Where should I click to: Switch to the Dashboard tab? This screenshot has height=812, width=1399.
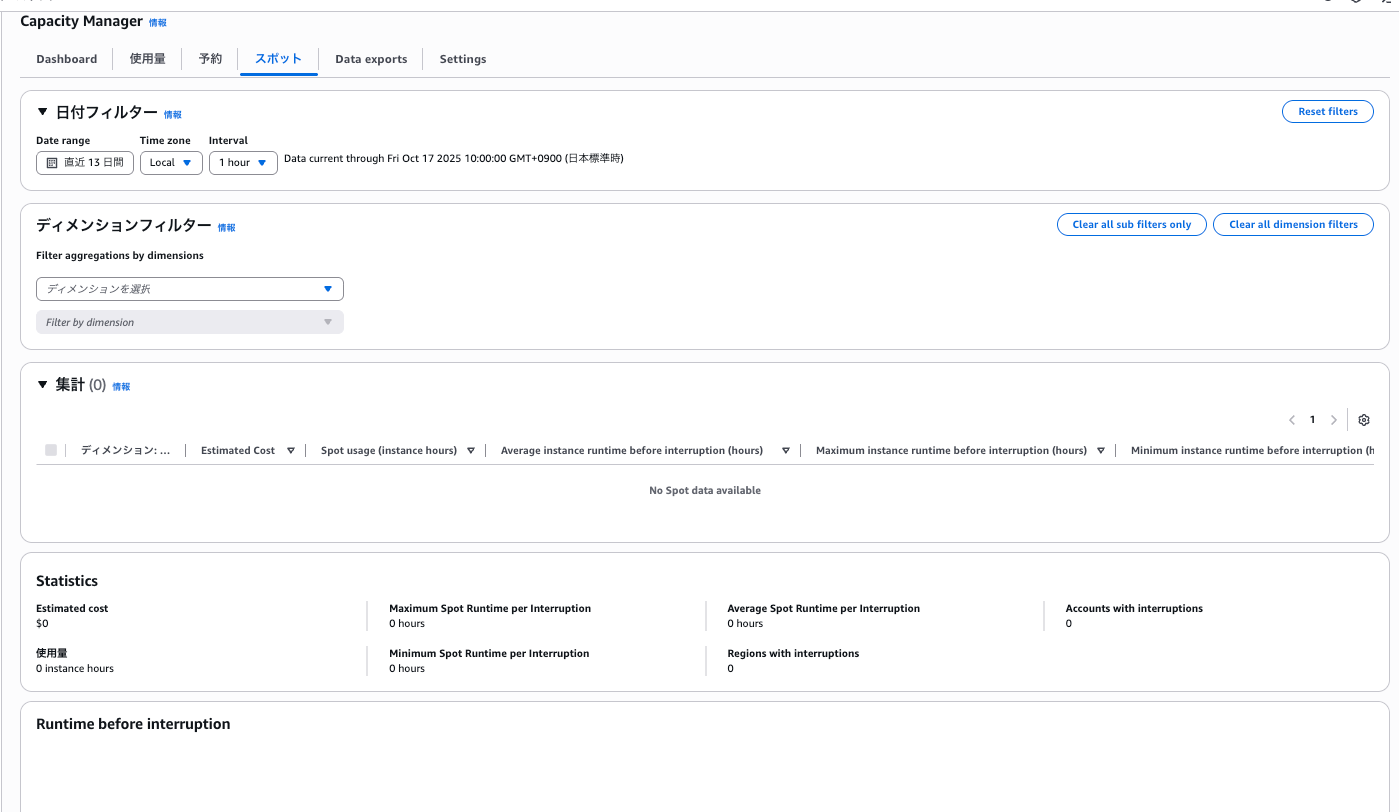67,59
